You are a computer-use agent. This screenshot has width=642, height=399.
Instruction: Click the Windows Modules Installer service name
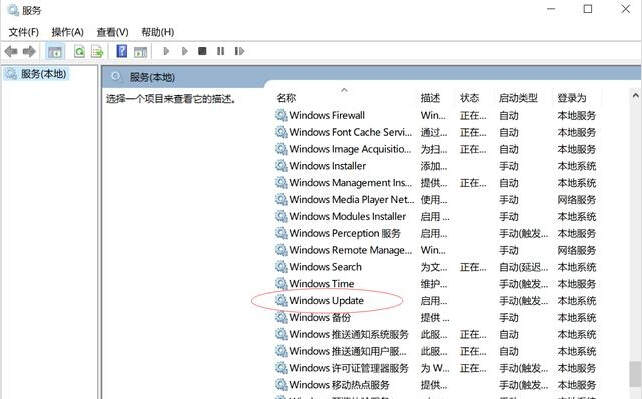348,216
